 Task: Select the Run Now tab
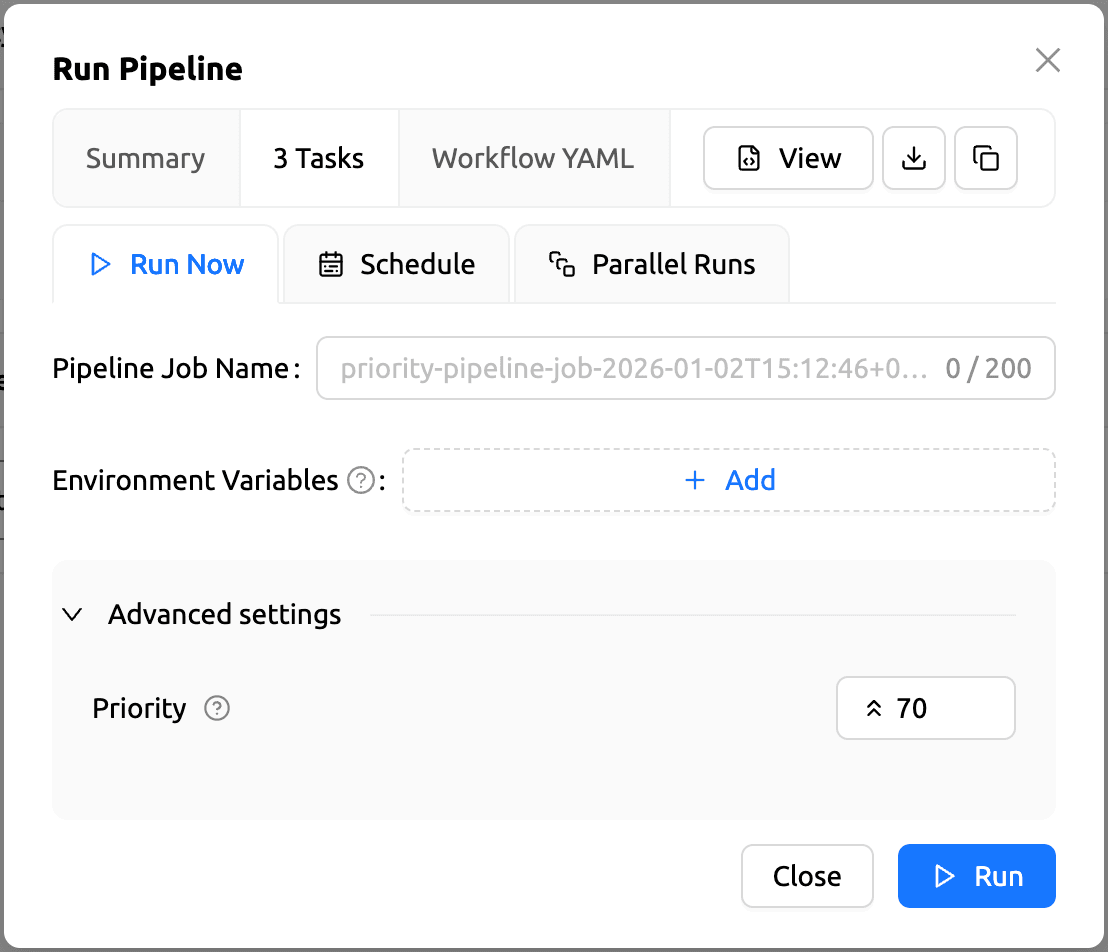166,264
